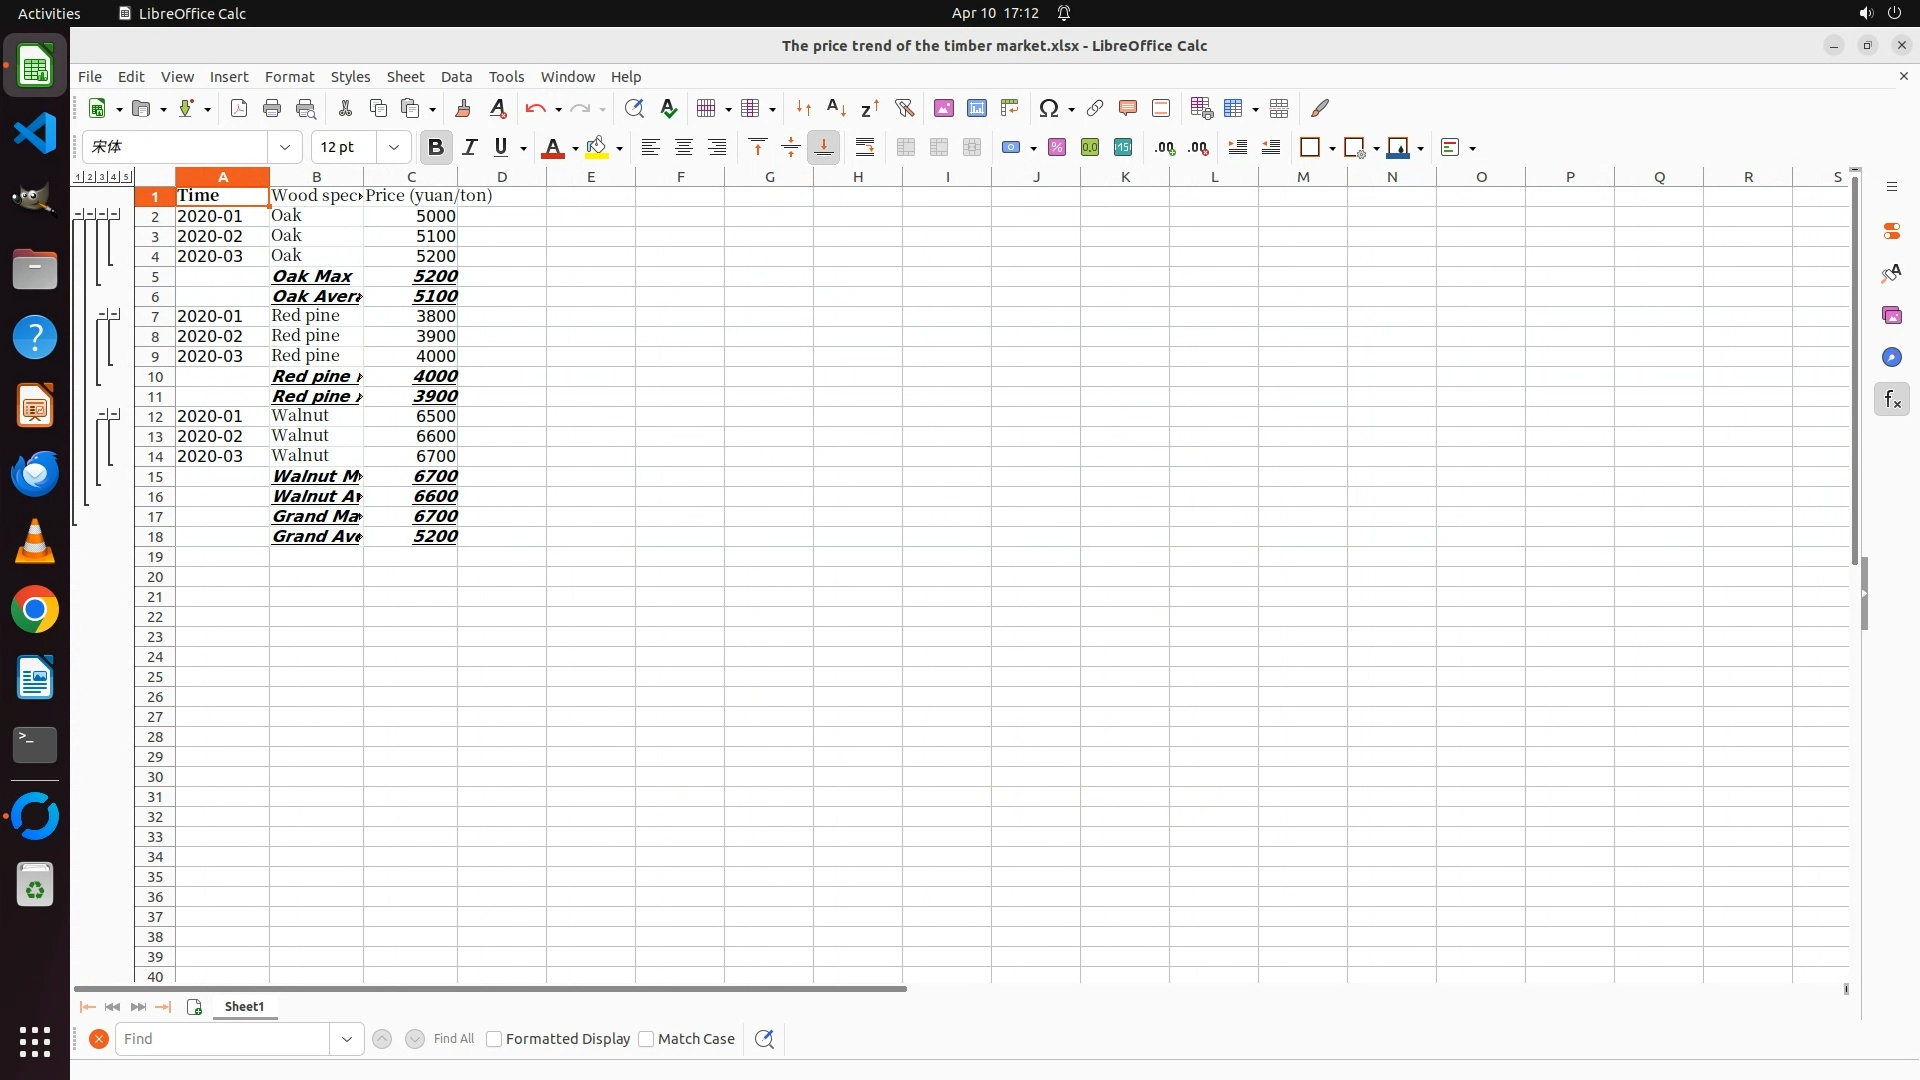Viewport: 1920px width, 1080px height.
Task: Expand the font size dropdown
Action: click(394, 147)
